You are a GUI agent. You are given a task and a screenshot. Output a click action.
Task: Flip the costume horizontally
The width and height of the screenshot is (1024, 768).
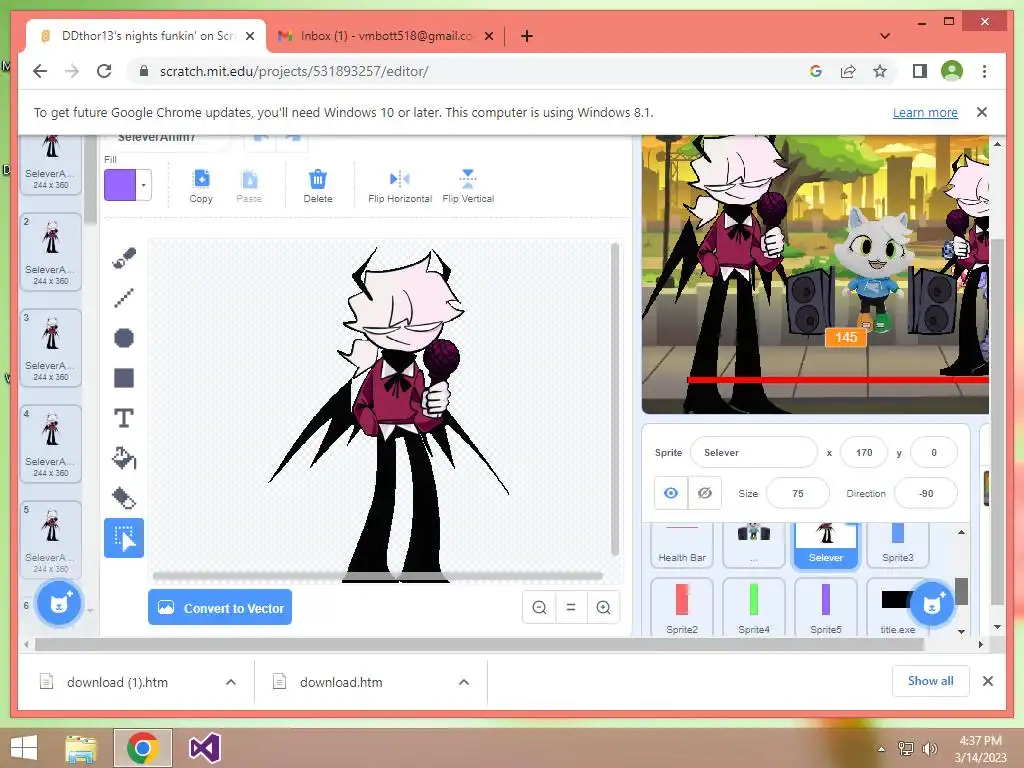click(400, 186)
